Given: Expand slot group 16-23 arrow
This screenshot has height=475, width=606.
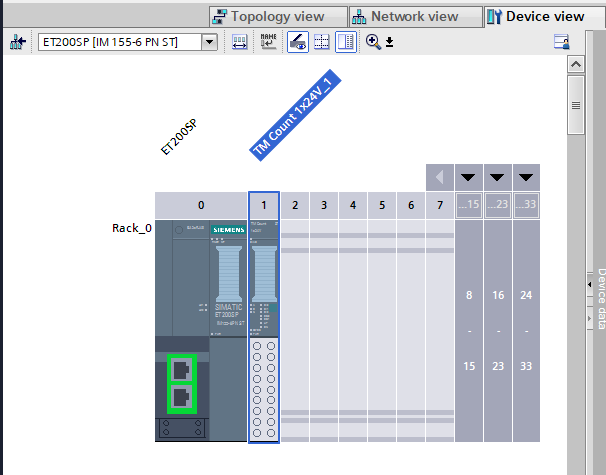Looking at the screenshot, I should click(497, 178).
